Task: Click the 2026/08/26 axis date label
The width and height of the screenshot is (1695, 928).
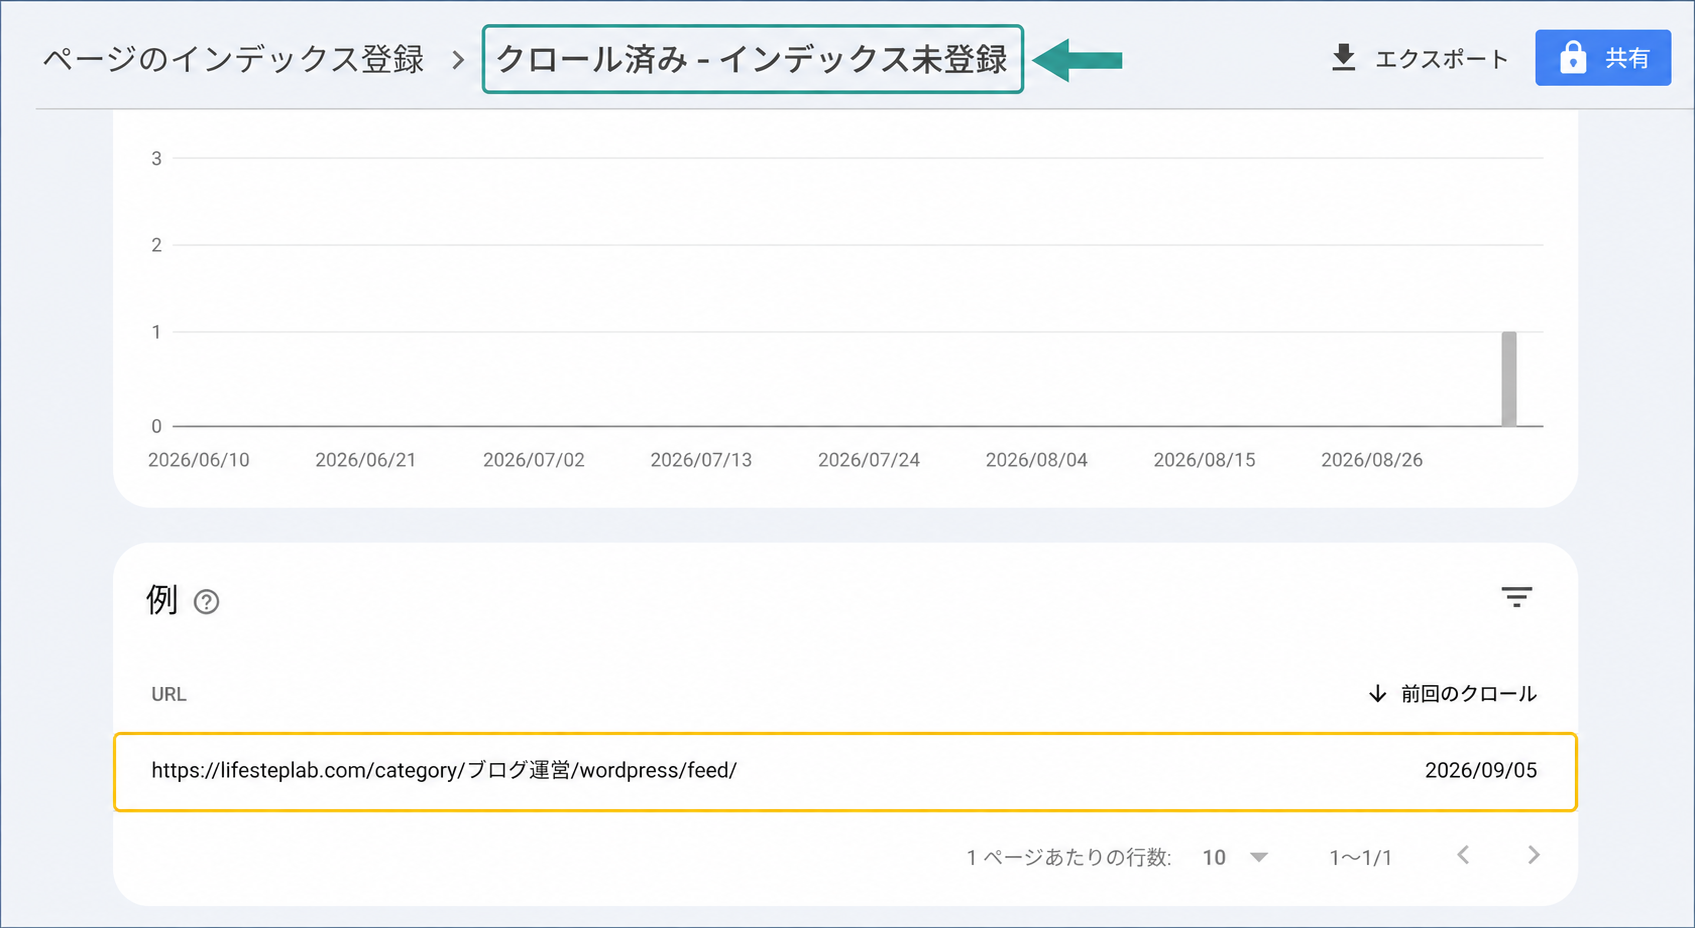Action: 1372,460
